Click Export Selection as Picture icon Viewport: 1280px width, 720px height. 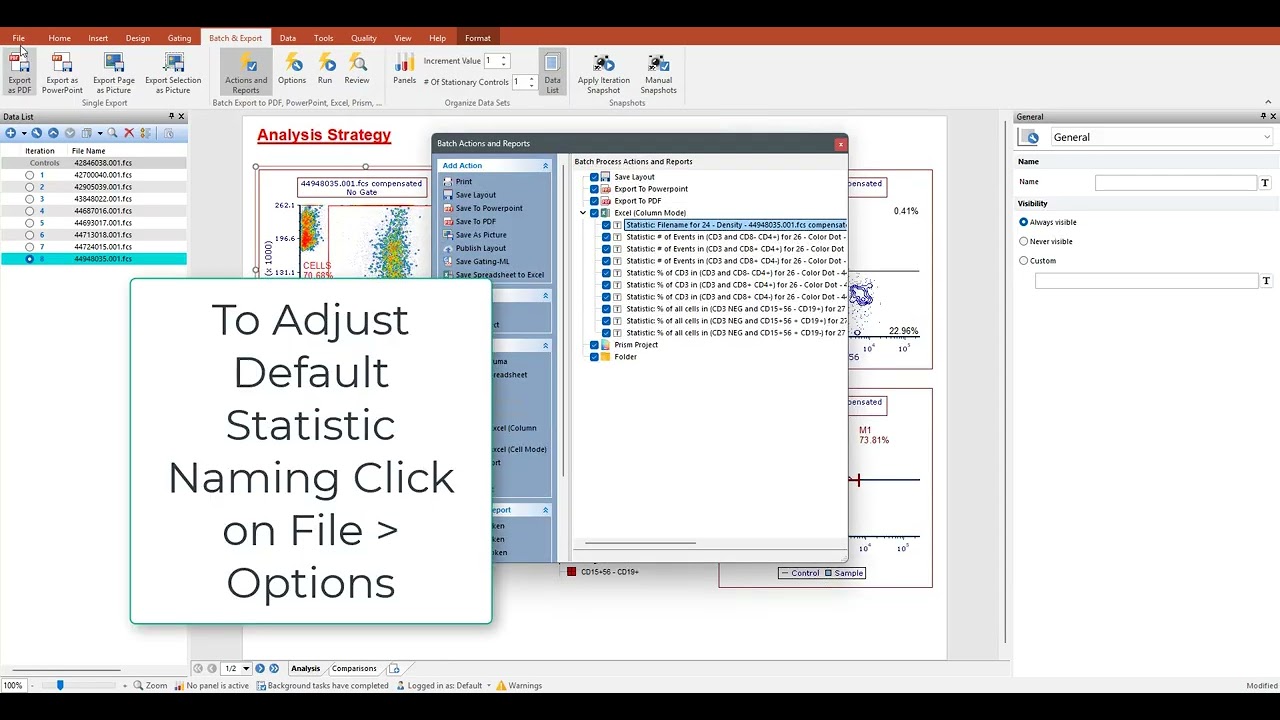point(173,74)
